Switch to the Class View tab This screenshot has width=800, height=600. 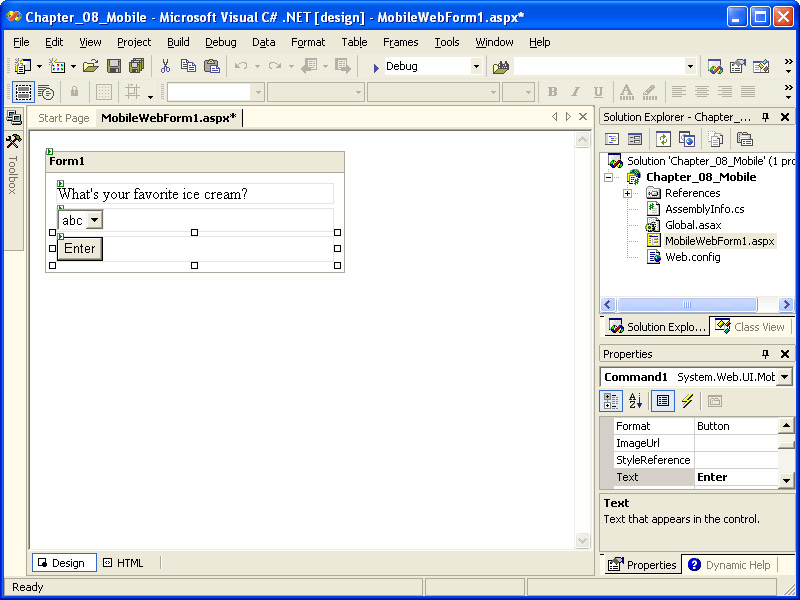pos(750,326)
